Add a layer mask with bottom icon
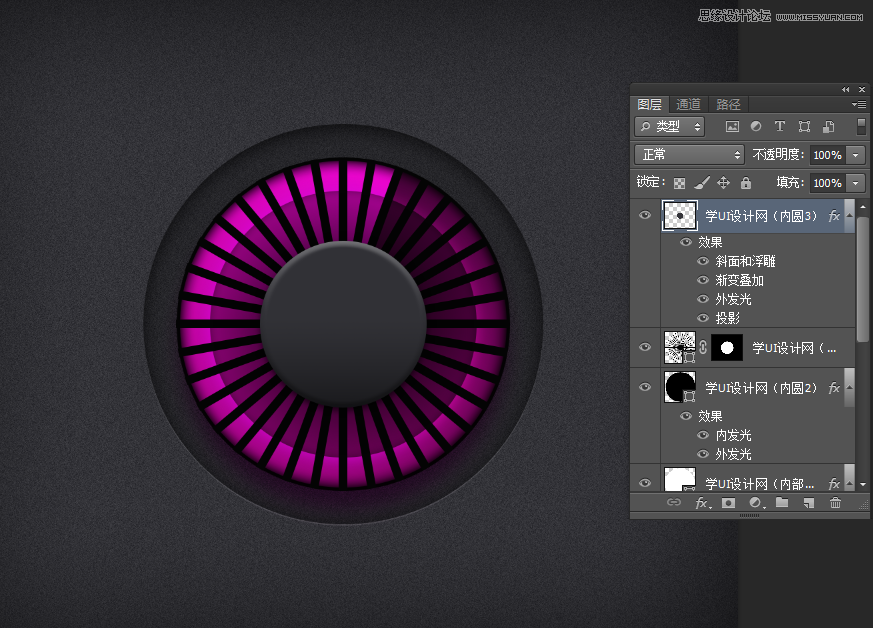 (728, 503)
